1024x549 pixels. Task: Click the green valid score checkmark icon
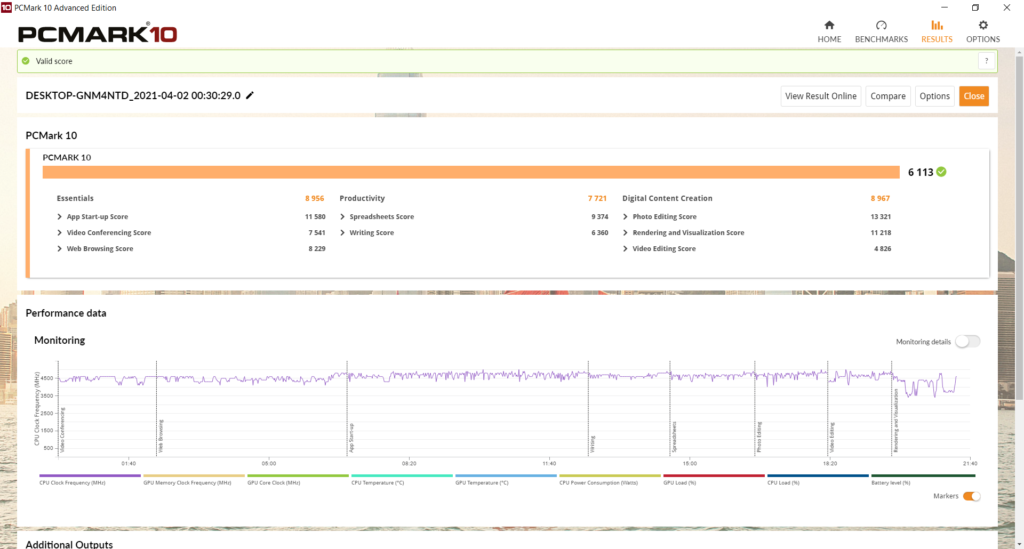tap(26, 61)
